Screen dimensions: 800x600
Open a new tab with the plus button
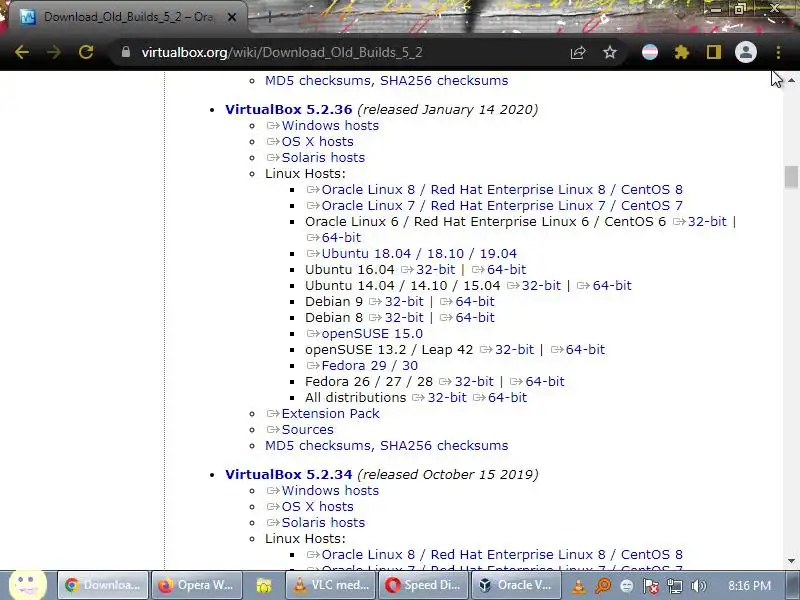[270, 17]
